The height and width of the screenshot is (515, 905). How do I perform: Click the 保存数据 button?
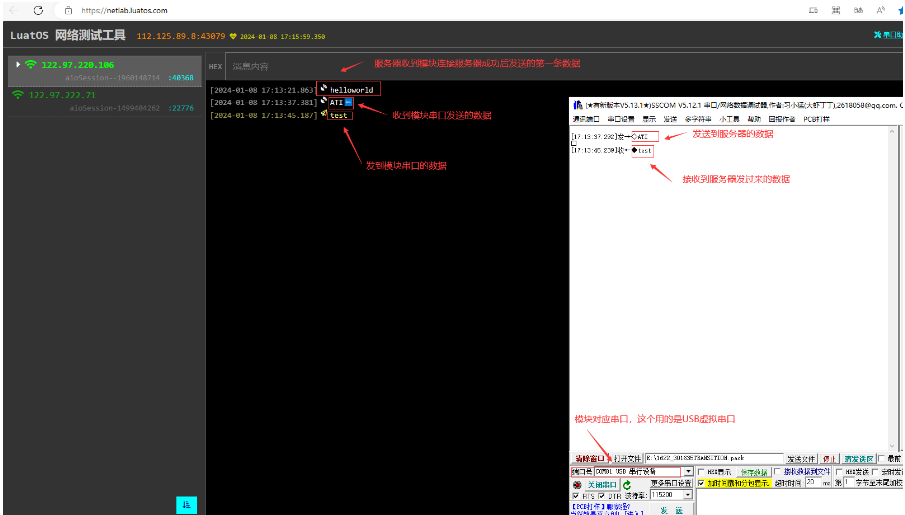point(754,472)
